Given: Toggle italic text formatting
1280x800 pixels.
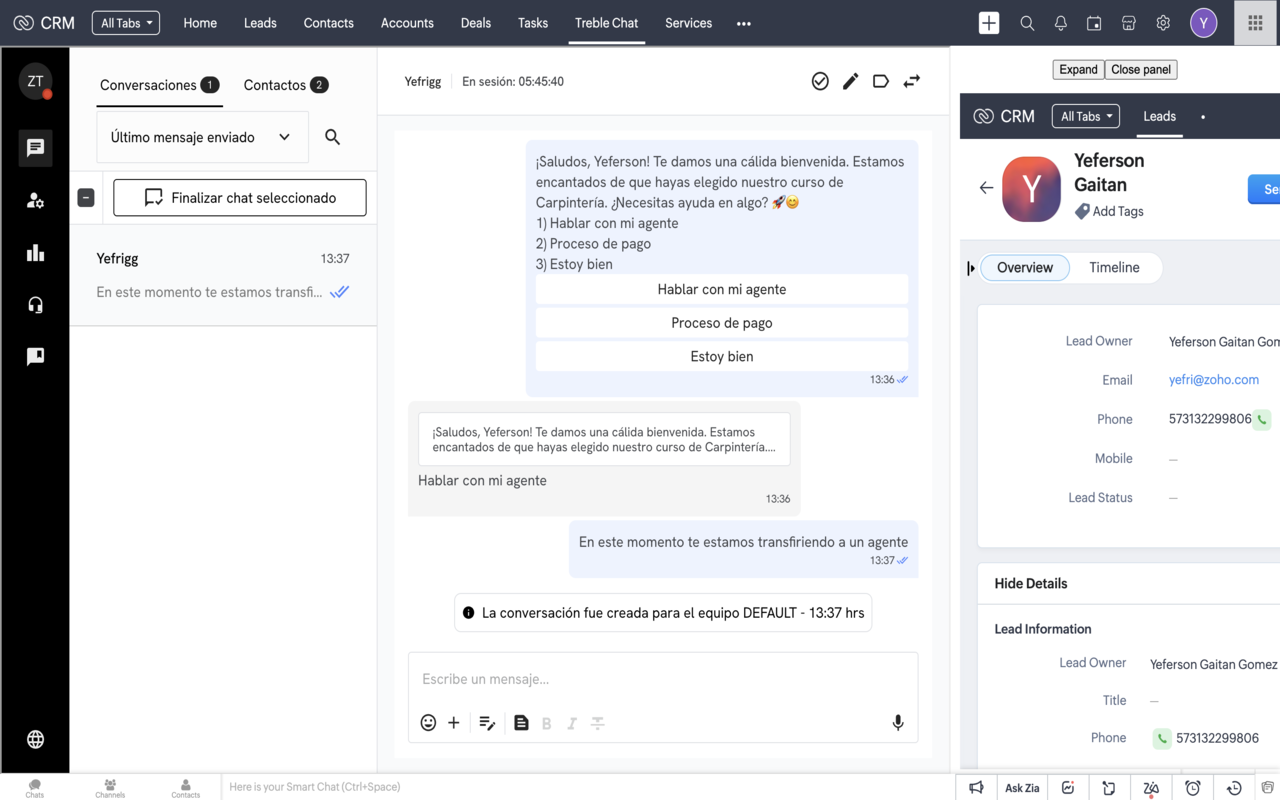Looking at the screenshot, I should point(572,723).
